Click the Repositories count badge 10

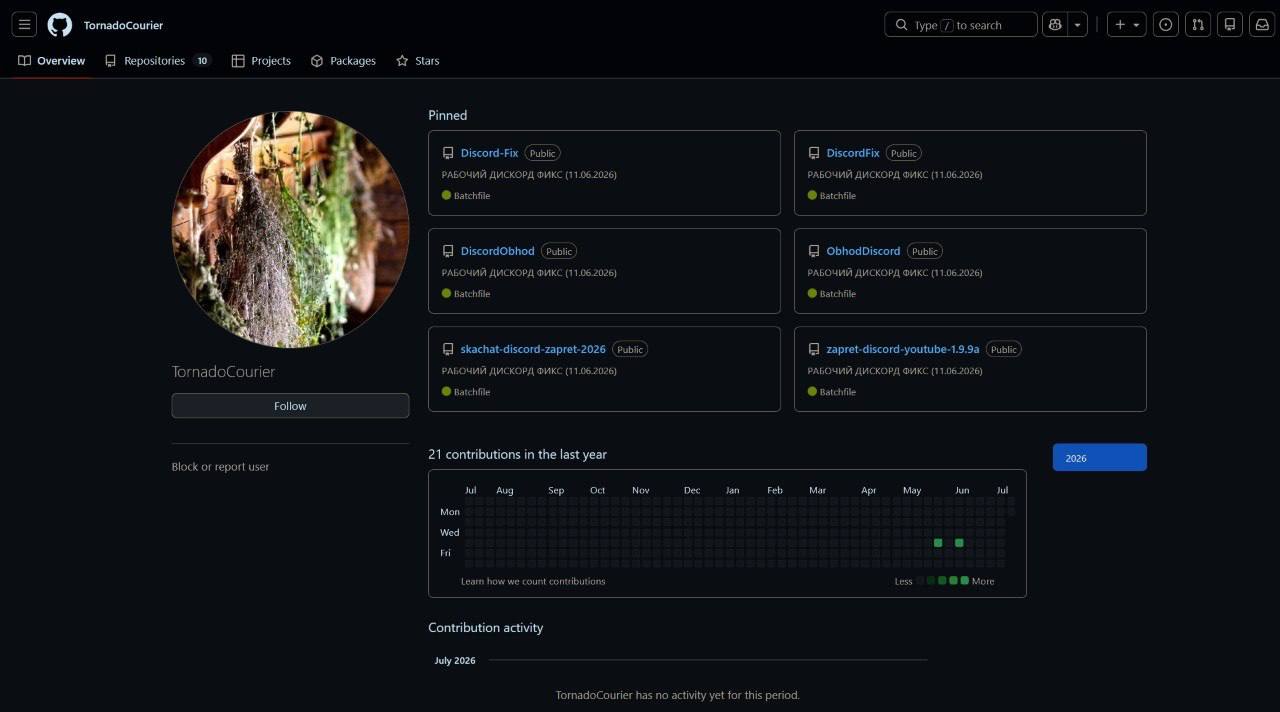coord(202,61)
